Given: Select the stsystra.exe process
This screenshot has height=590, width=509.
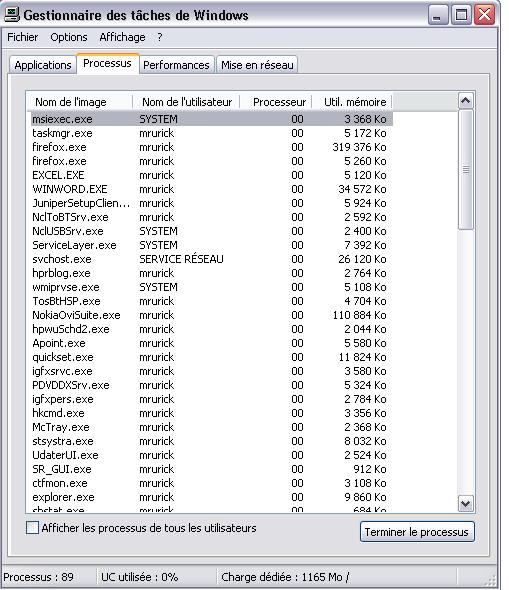Looking at the screenshot, I should click(x=211, y=441).
